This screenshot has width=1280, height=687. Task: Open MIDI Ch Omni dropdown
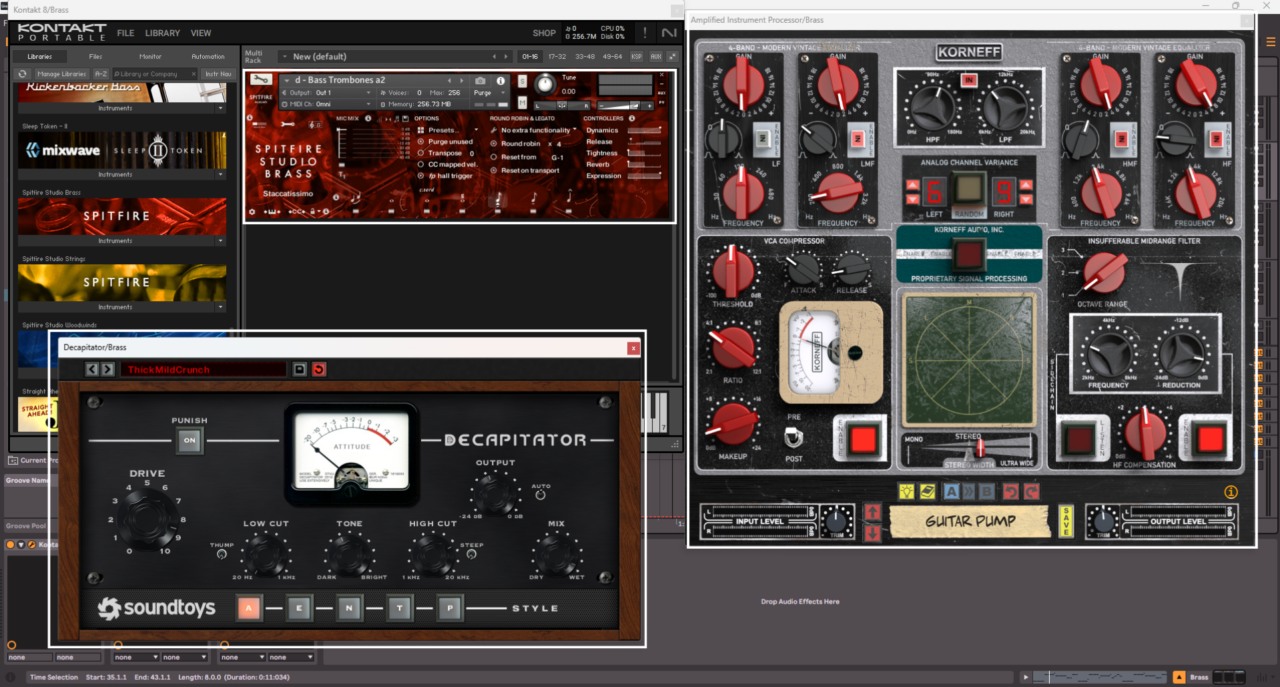pos(330,104)
